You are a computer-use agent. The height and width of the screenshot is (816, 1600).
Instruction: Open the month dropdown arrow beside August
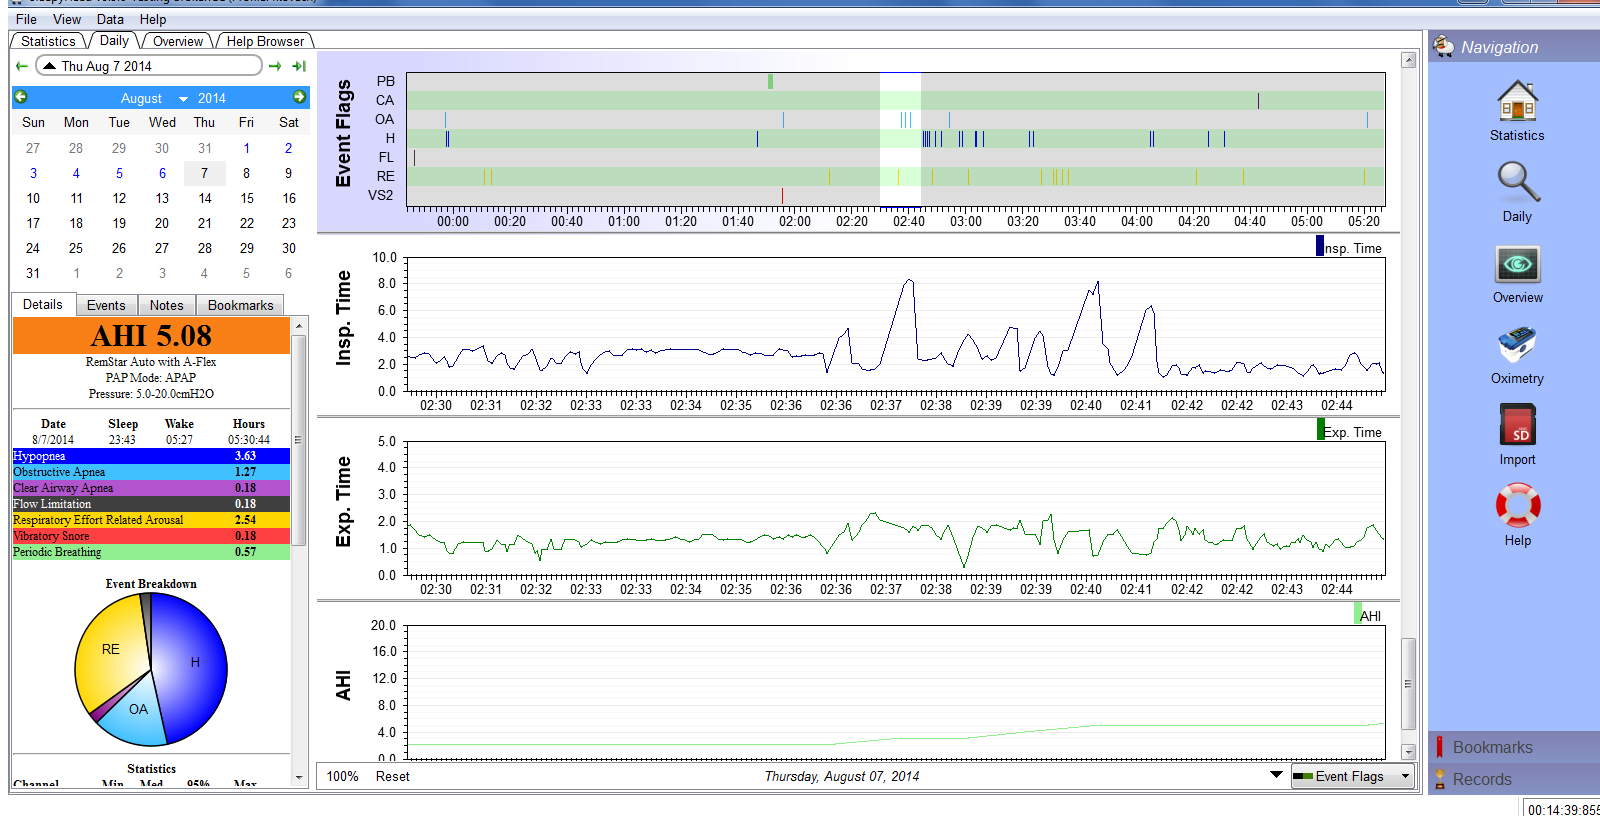(x=183, y=99)
